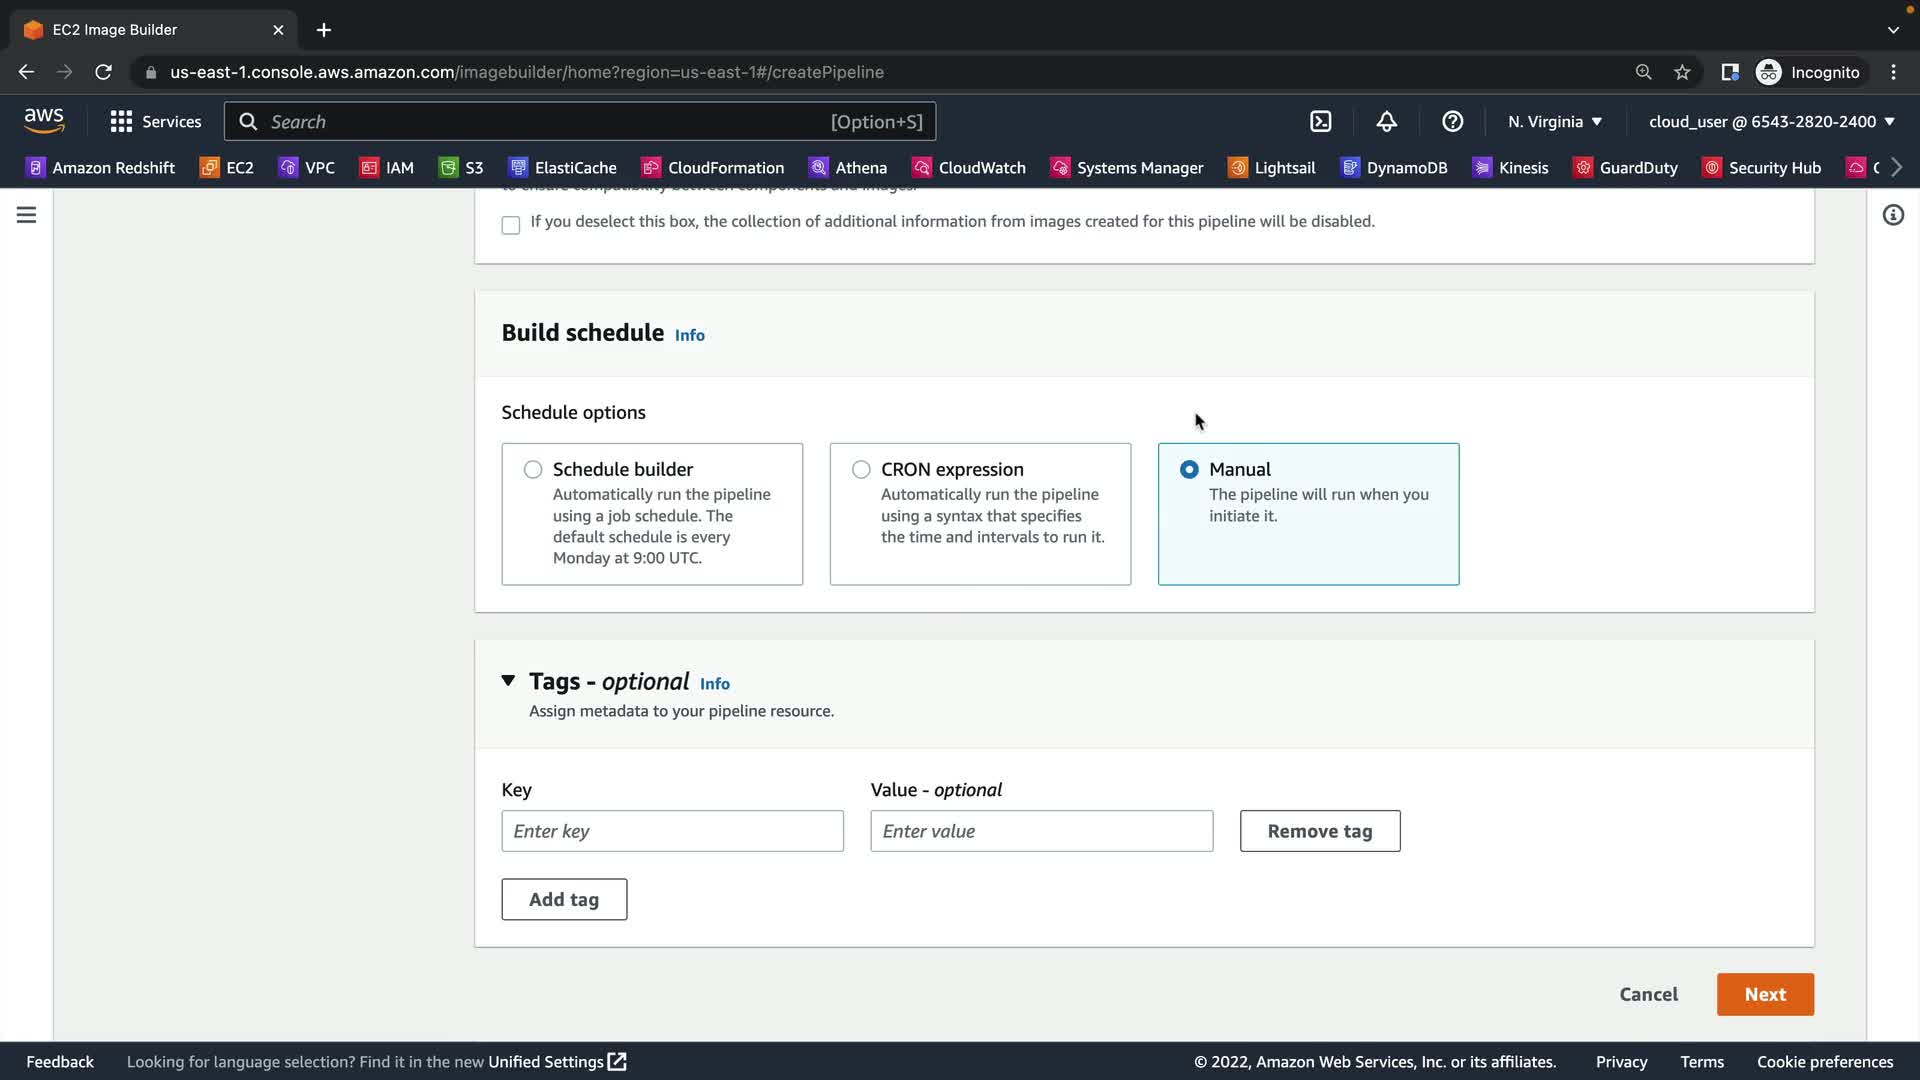Select the CRON expression radio option

(x=861, y=470)
